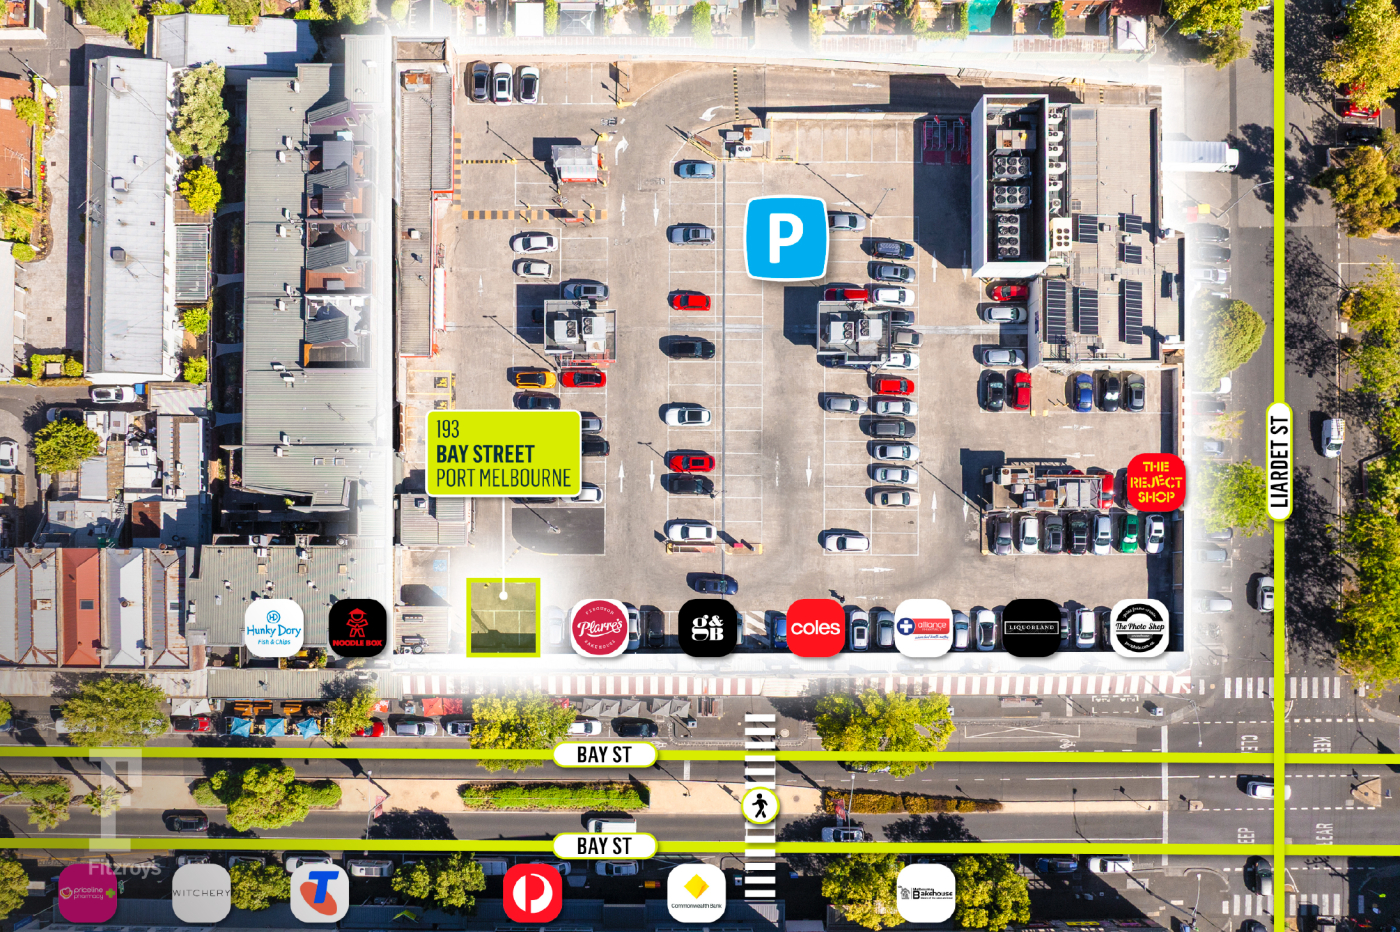The image size is (1400, 932).
Task: Click the Hunky Dory Fish & Chips icon
Action: pos(274,628)
